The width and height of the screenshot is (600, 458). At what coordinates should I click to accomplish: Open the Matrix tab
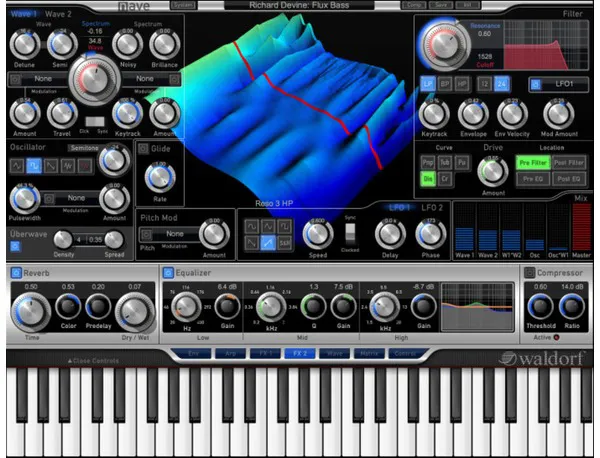(369, 354)
